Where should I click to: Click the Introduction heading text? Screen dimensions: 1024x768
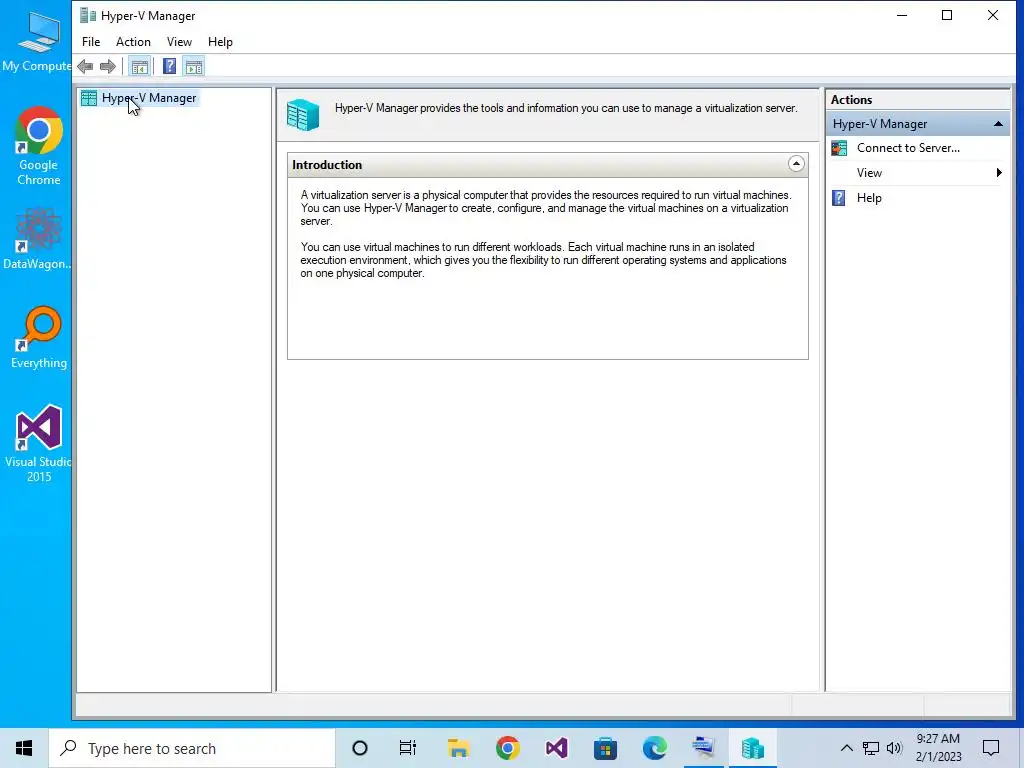[327, 165]
